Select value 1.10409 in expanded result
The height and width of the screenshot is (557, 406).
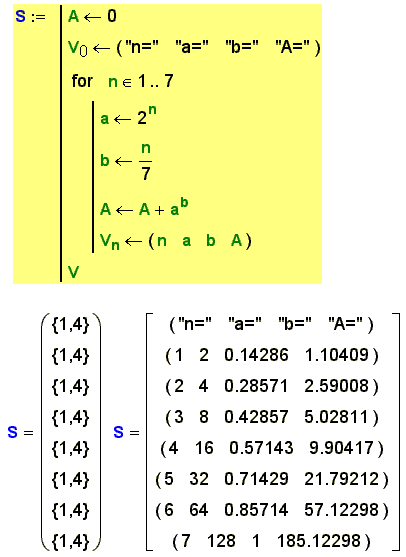pos(337,355)
